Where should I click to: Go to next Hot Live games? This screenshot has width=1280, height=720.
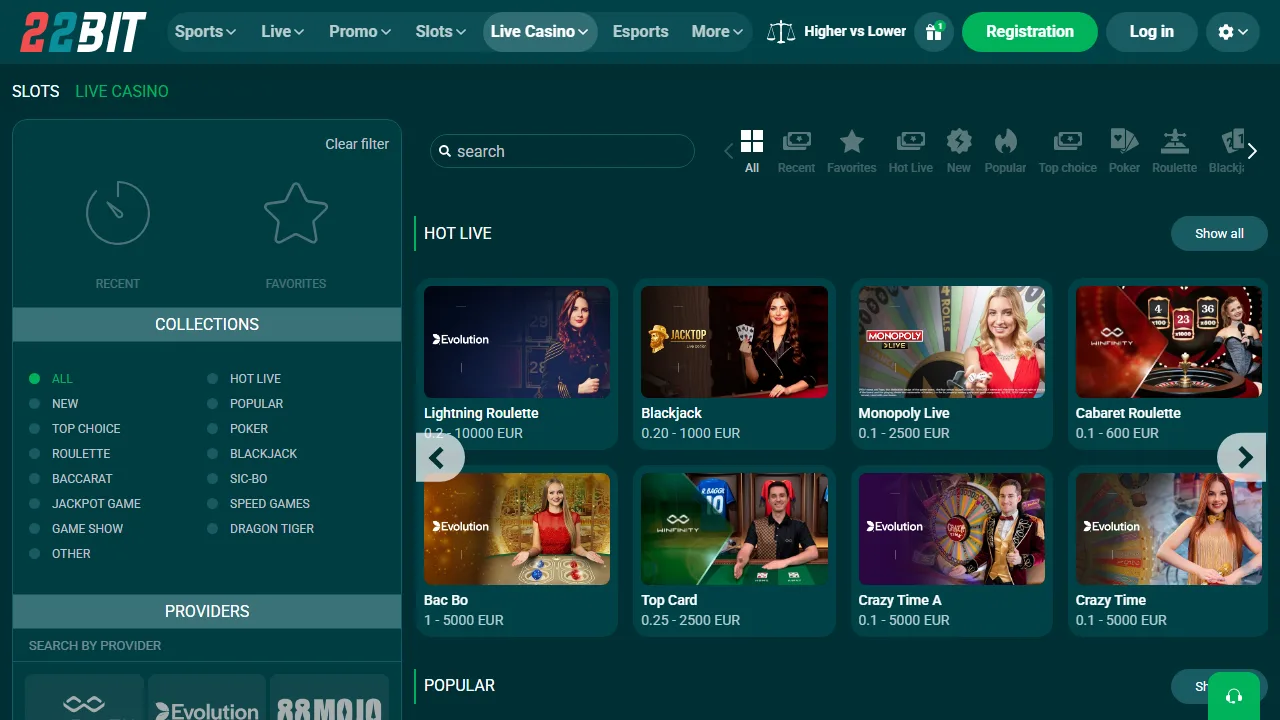[x=1243, y=458]
